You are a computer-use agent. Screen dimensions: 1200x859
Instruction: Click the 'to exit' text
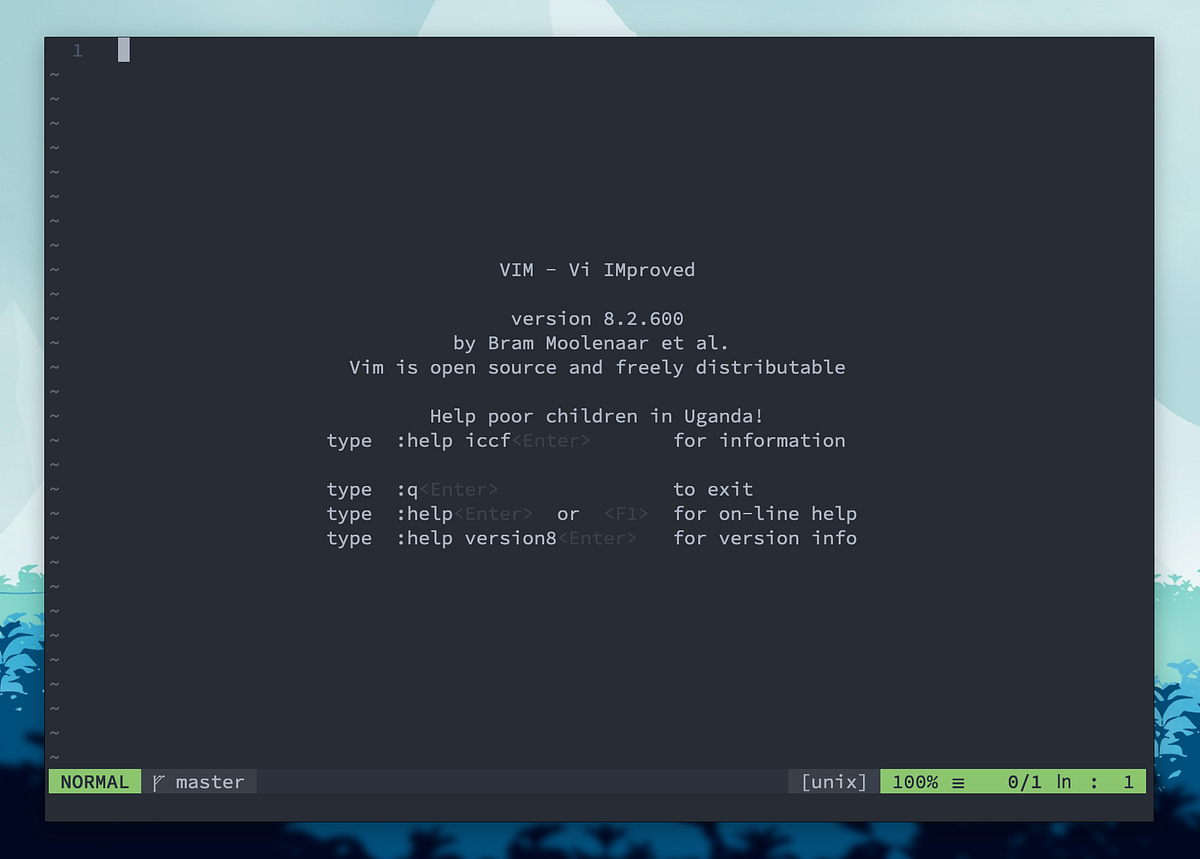pyautogui.click(x=713, y=490)
